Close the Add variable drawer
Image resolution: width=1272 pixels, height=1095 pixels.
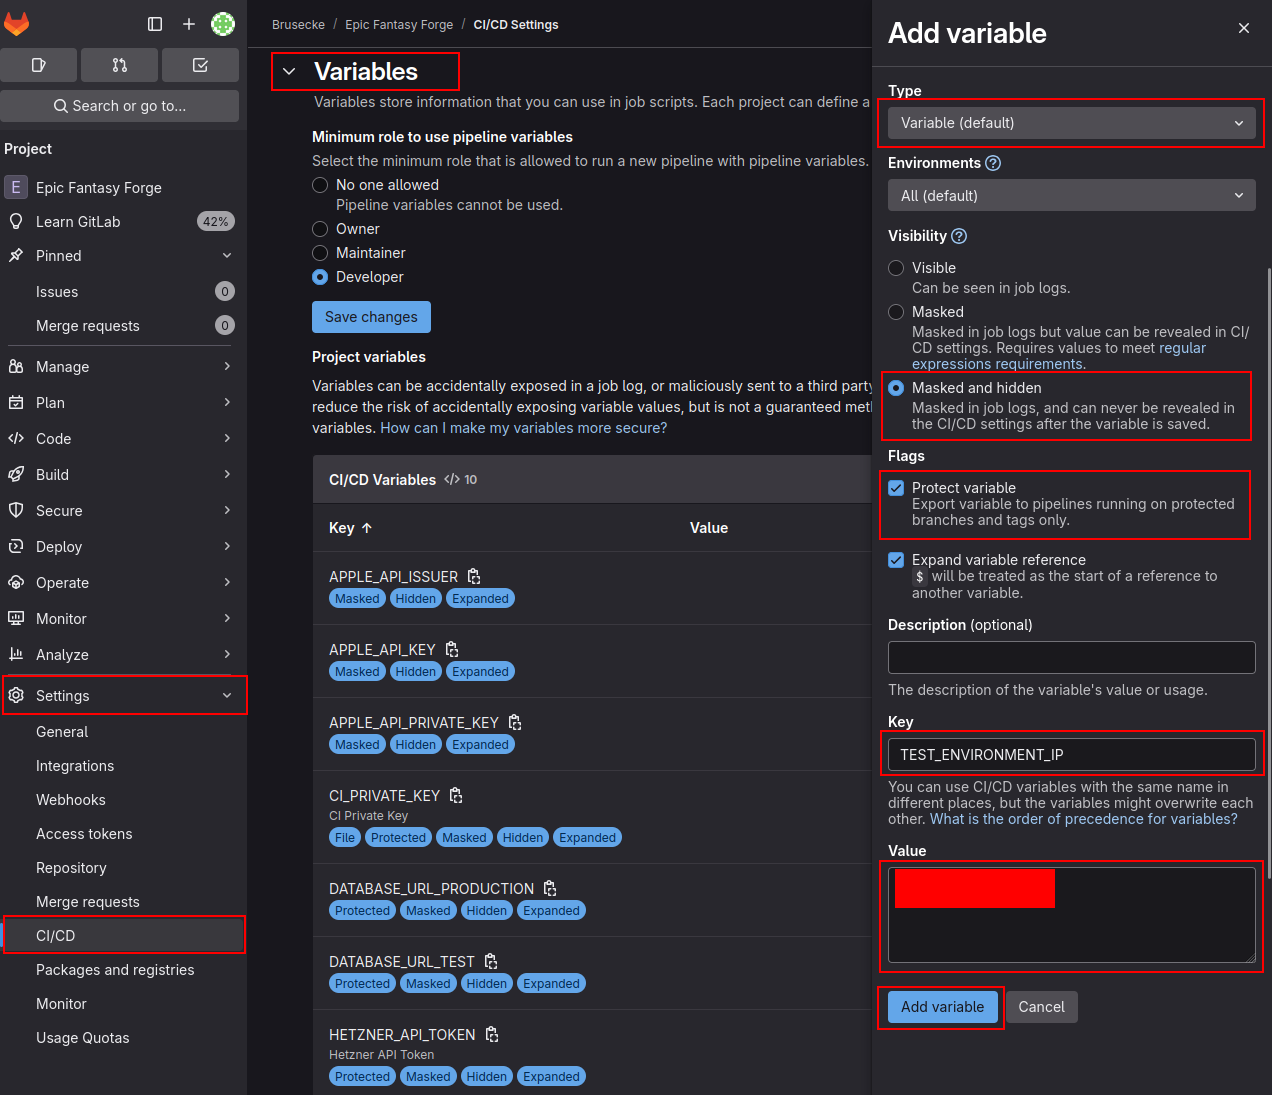1244,28
